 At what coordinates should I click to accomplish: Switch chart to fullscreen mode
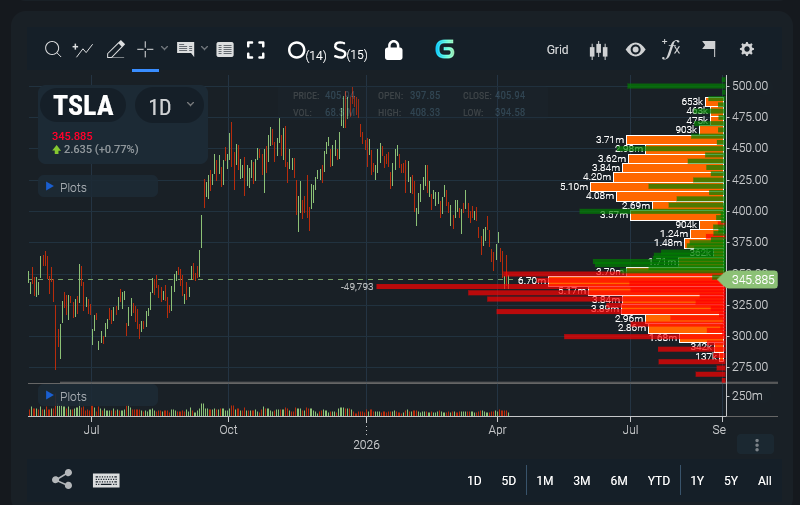pyautogui.click(x=256, y=50)
